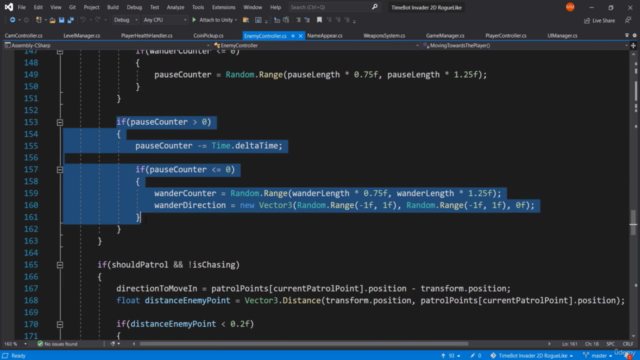Viewport: 640px width, 360px height.
Task: Close the EnemyController.cs tab
Action: click(x=300, y=36)
